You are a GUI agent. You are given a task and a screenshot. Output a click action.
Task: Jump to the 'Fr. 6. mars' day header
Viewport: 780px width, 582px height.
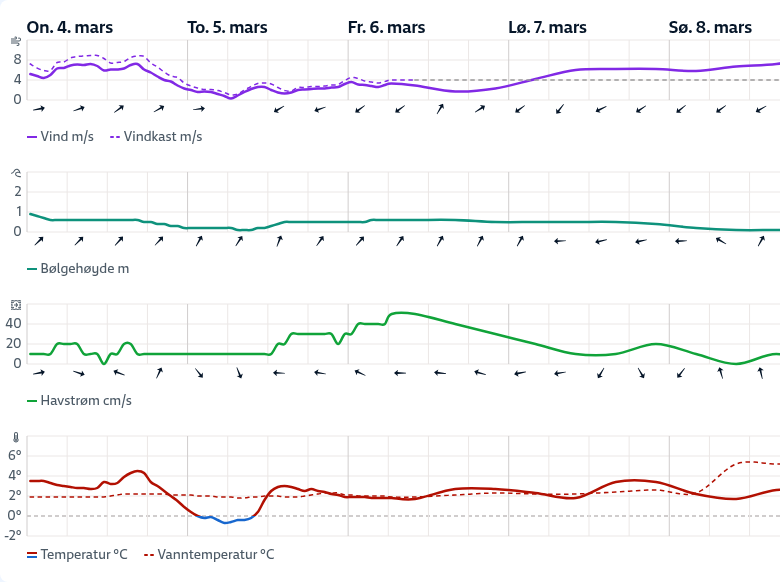click(386, 28)
